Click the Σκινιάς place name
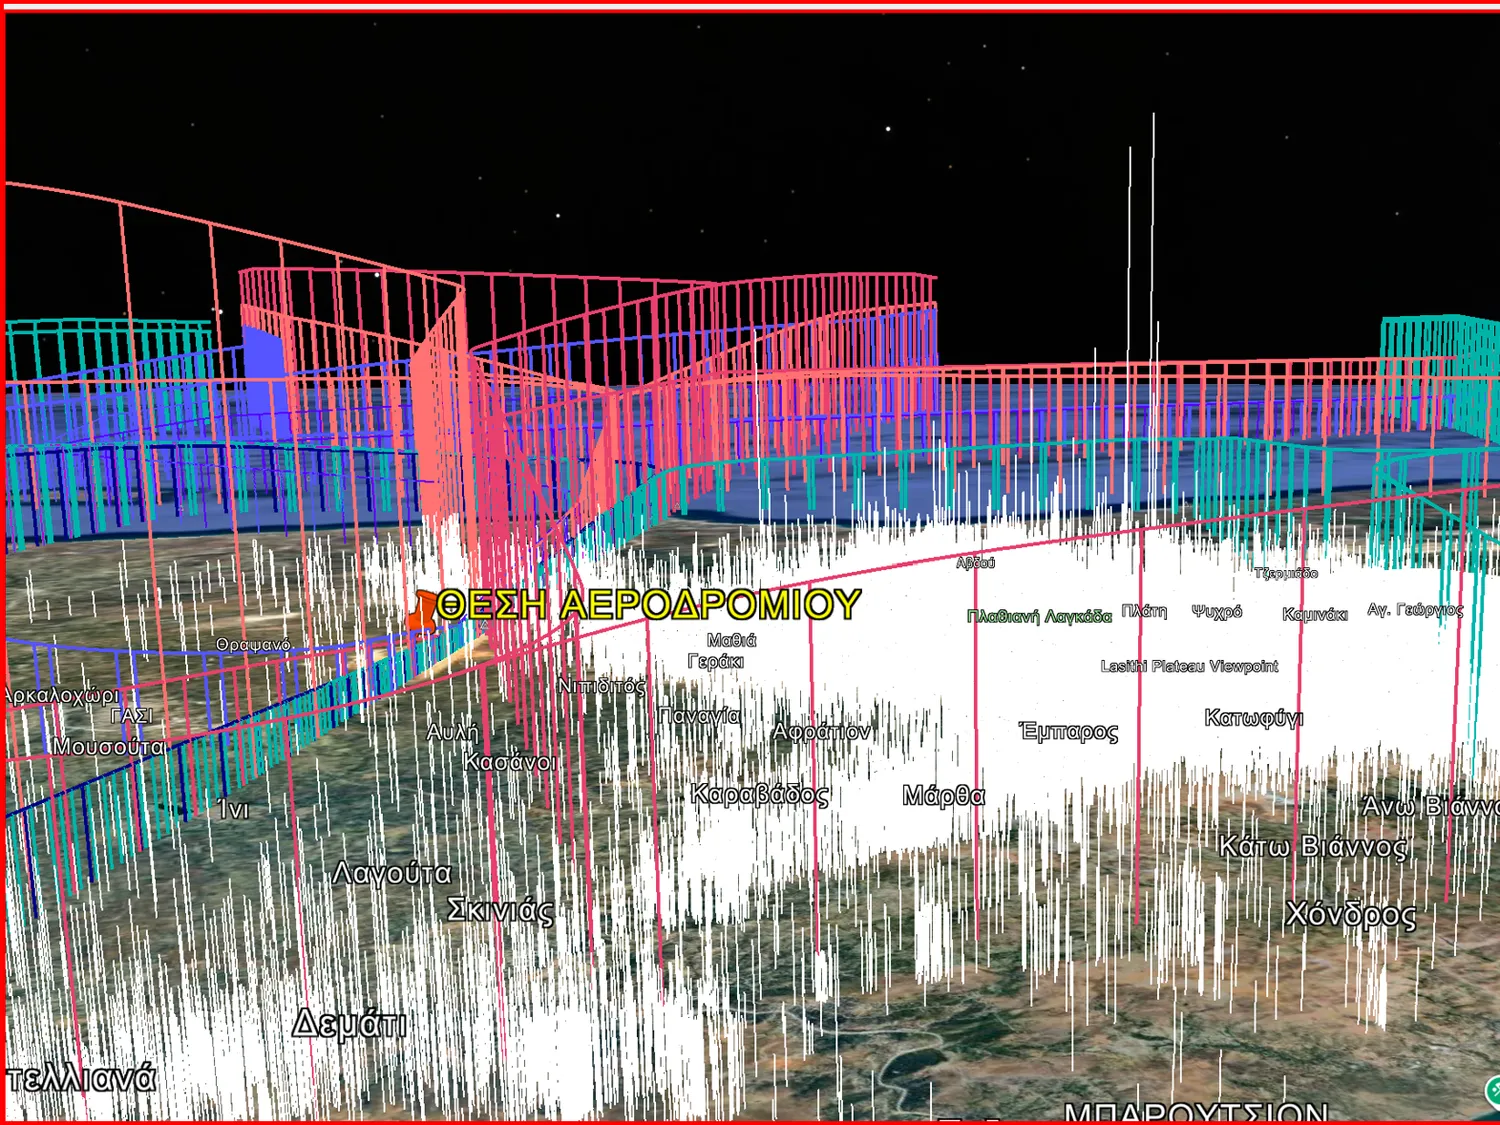 pyautogui.click(x=499, y=910)
